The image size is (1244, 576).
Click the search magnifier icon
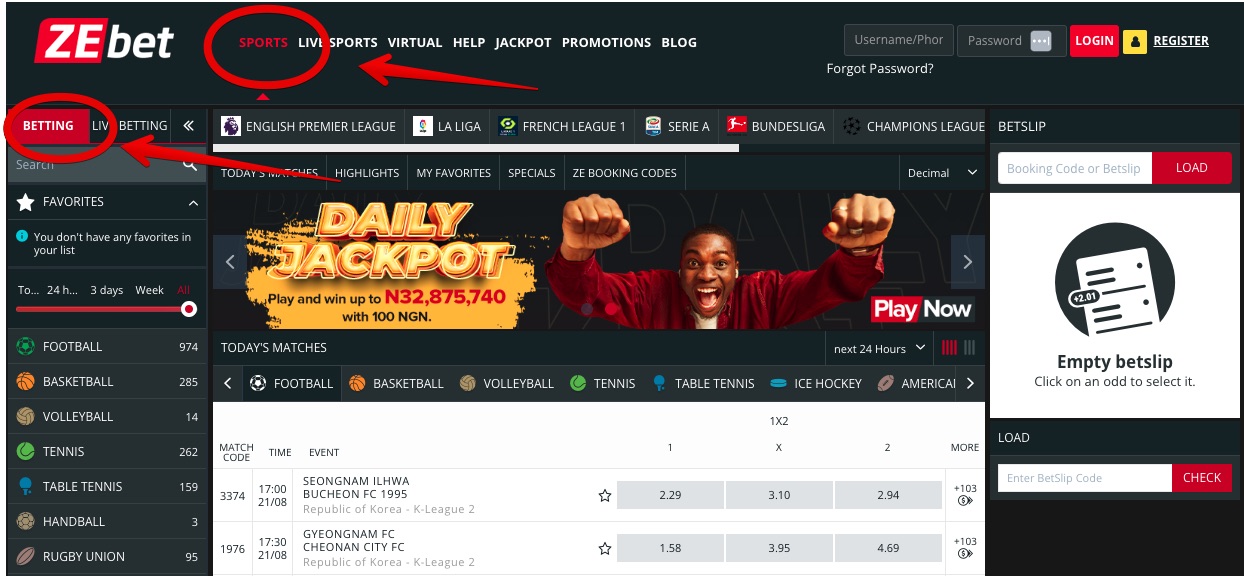coord(190,165)
